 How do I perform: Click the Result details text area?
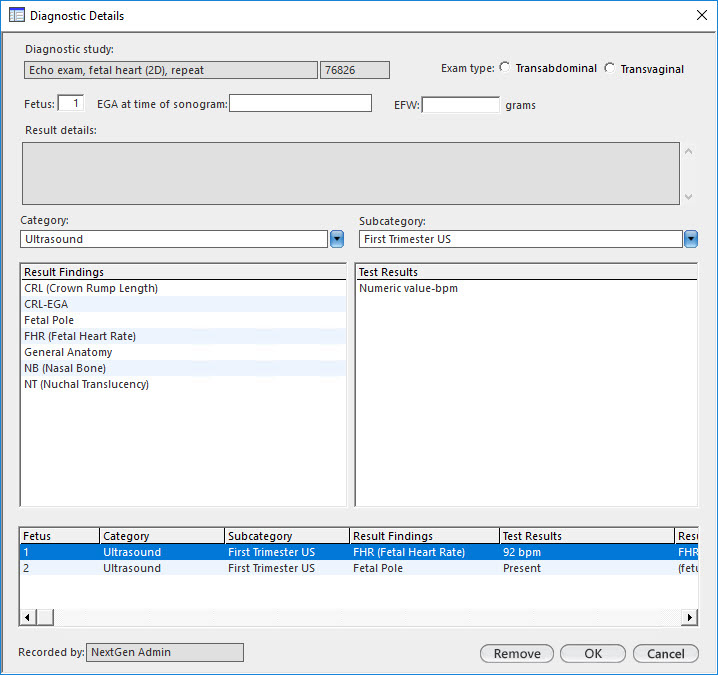tap(351, 173)
